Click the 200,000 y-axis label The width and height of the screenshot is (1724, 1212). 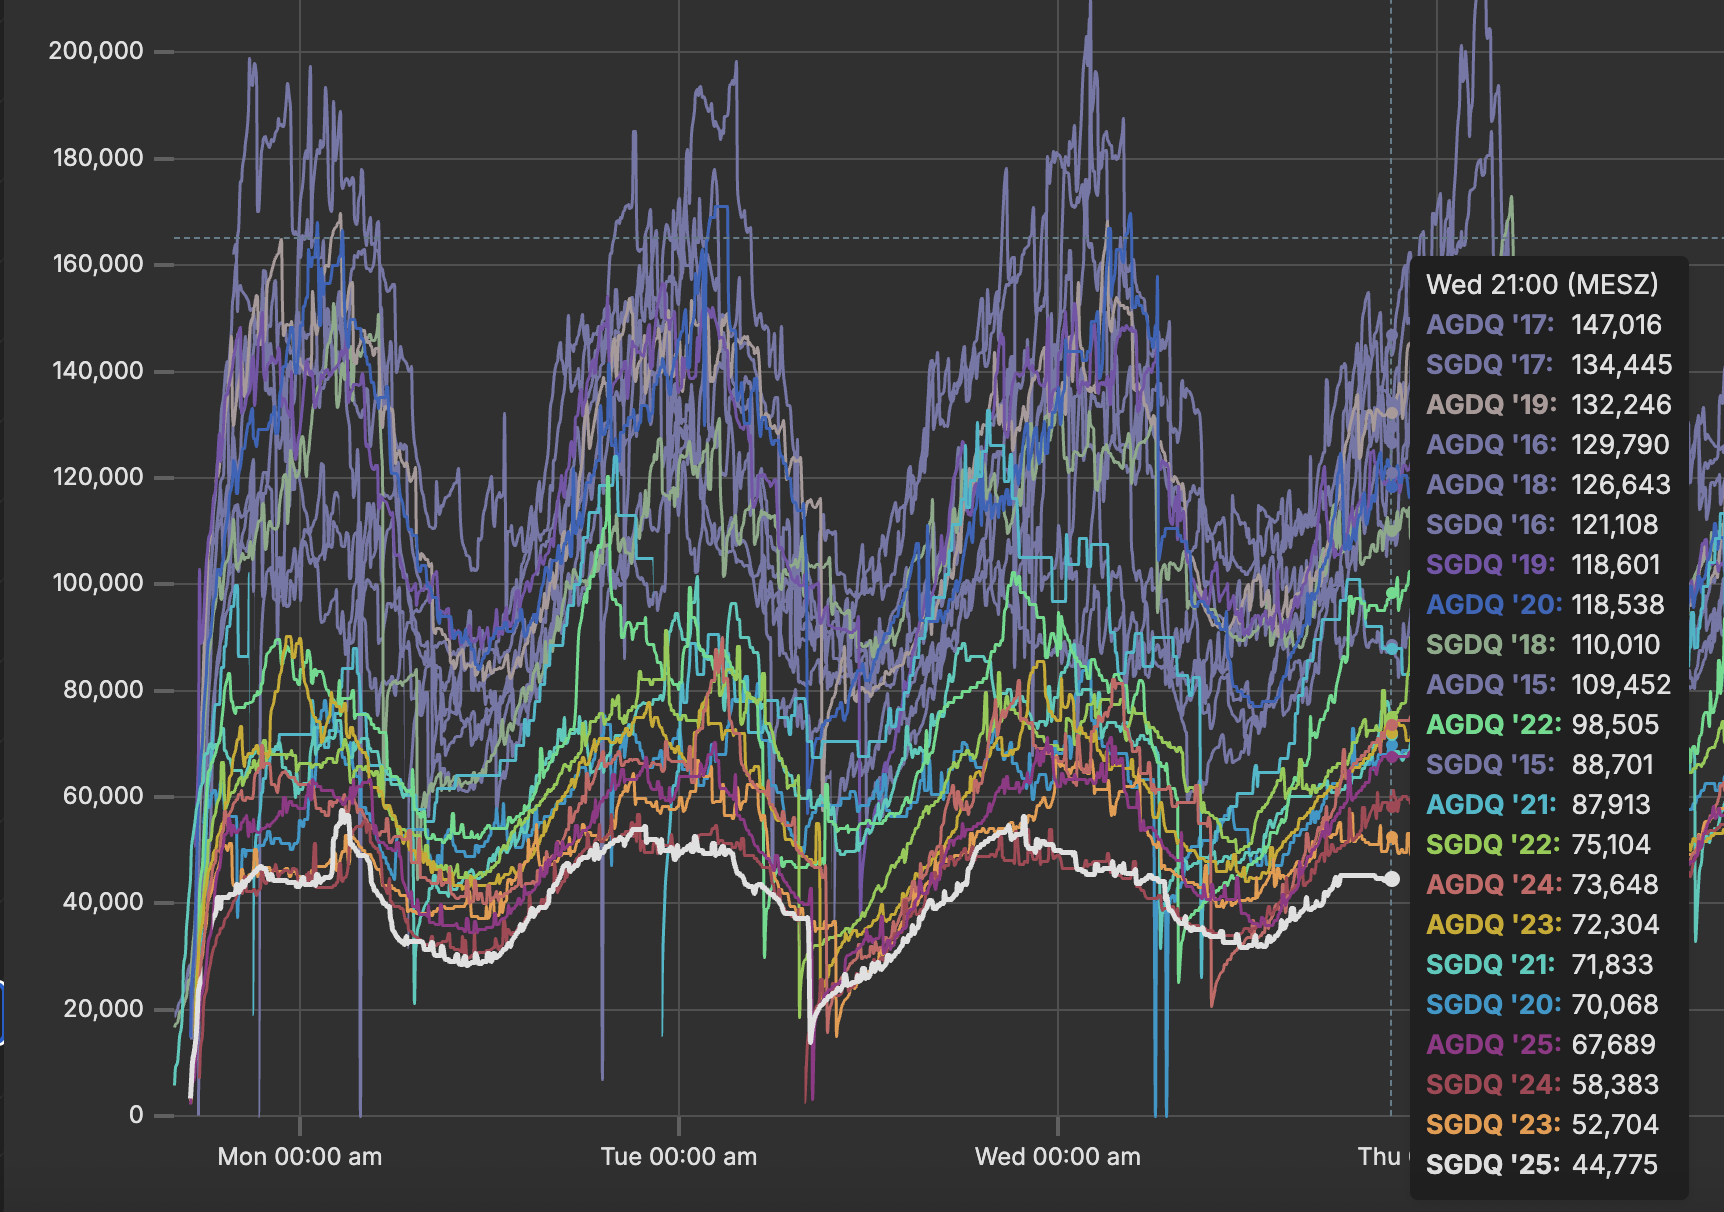coord(96,51)
